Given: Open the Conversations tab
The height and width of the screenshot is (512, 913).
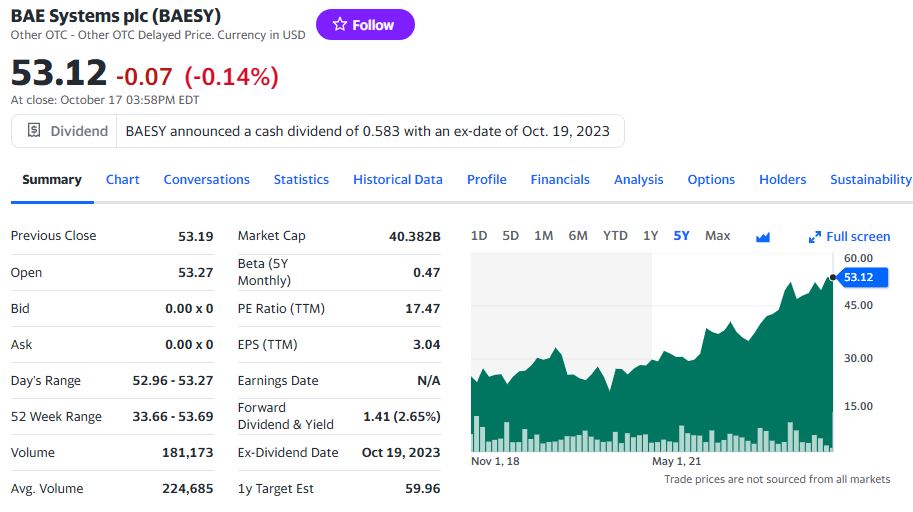Looking at the screenshot, I should click(x=206, y=179).
